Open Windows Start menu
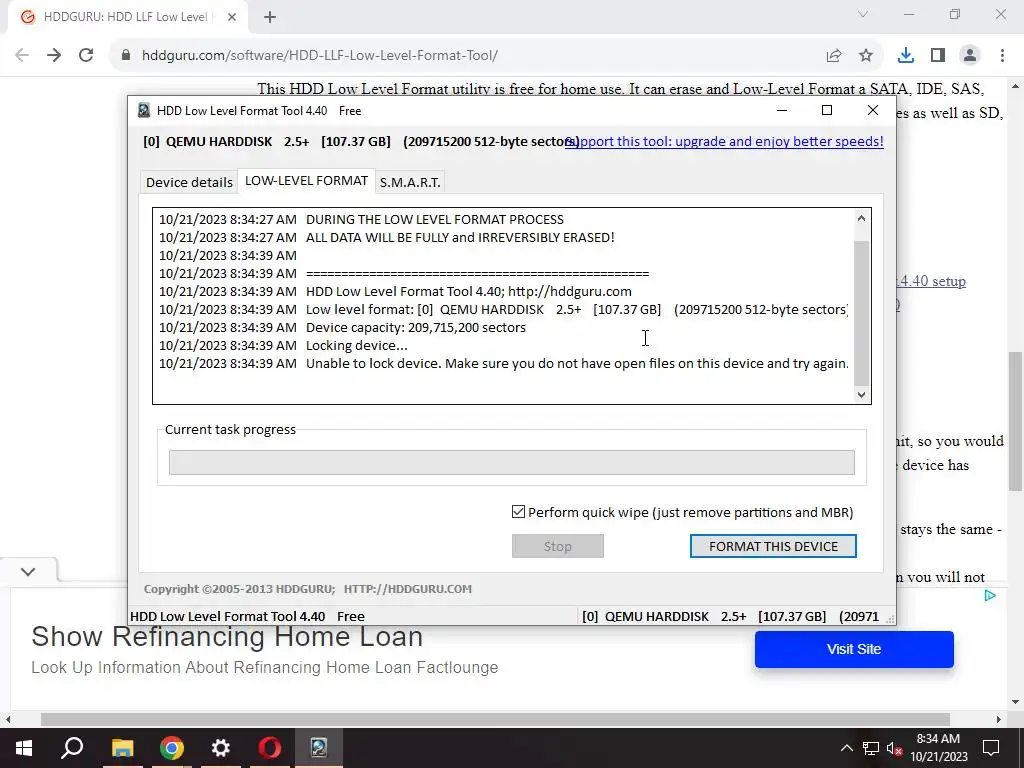 pos(24,748)
